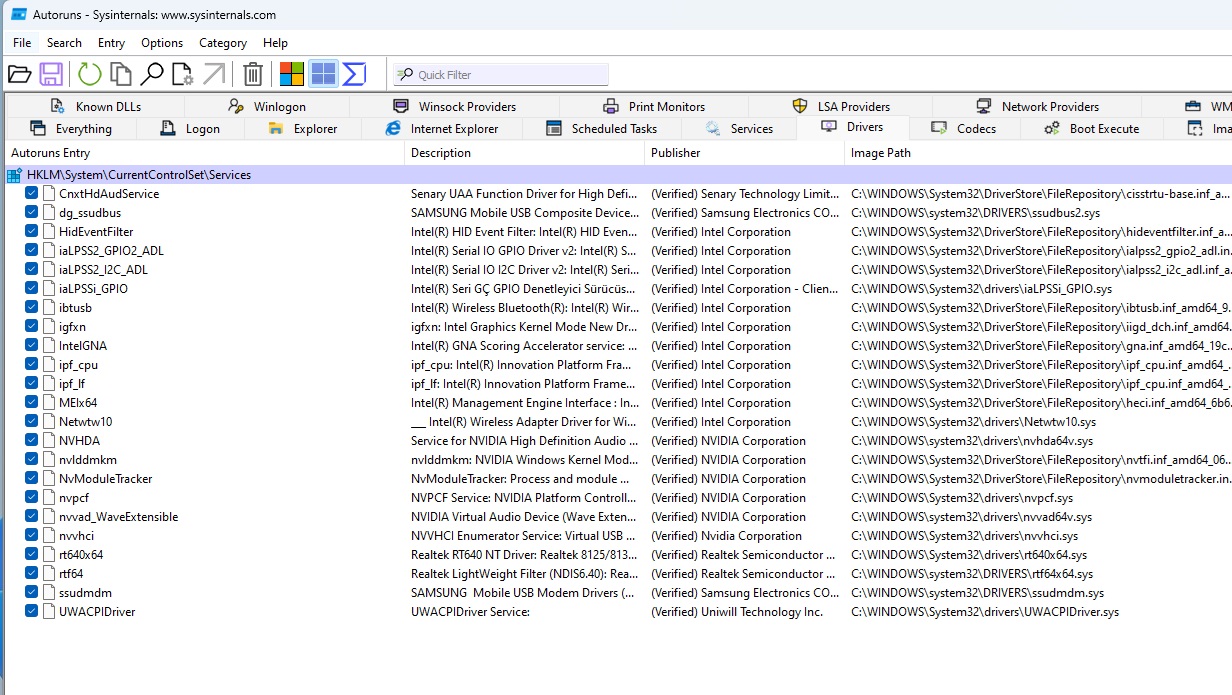Viewport: 1232px width, 695px height.
Task: Switch to the Winlogon tab
Action: pos(266,106)
